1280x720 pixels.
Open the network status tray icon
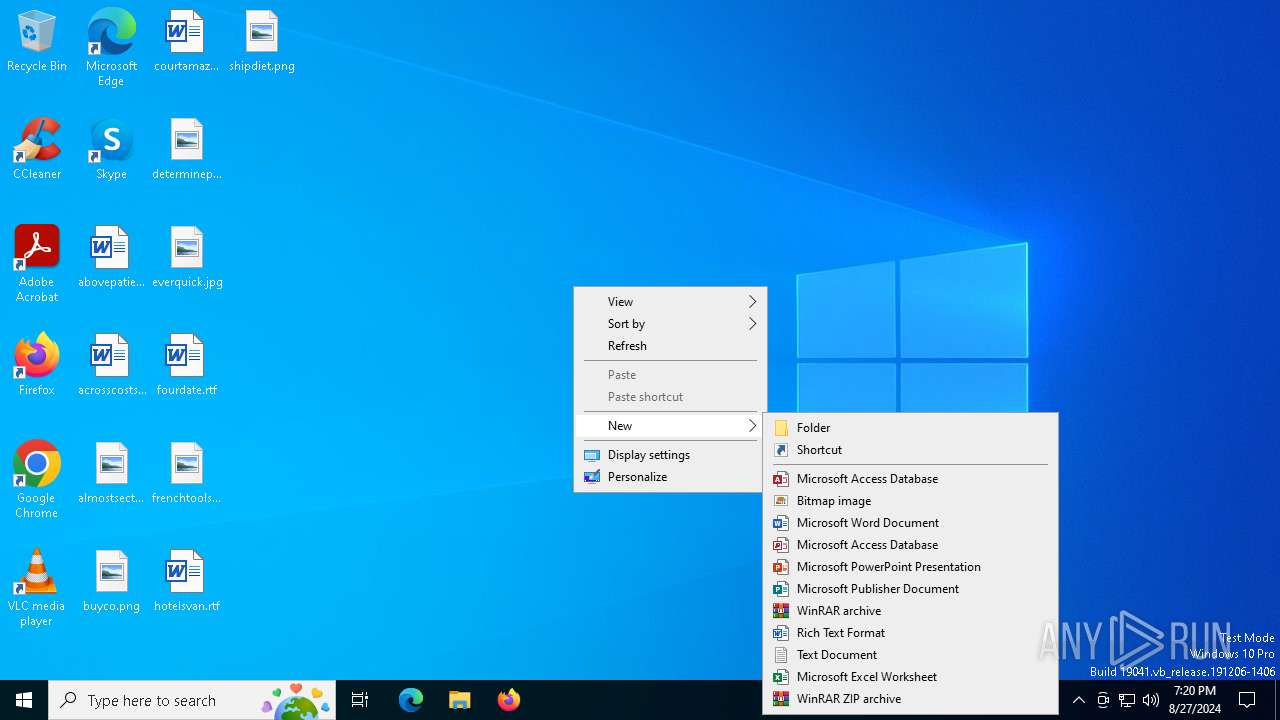(1127, 700)
